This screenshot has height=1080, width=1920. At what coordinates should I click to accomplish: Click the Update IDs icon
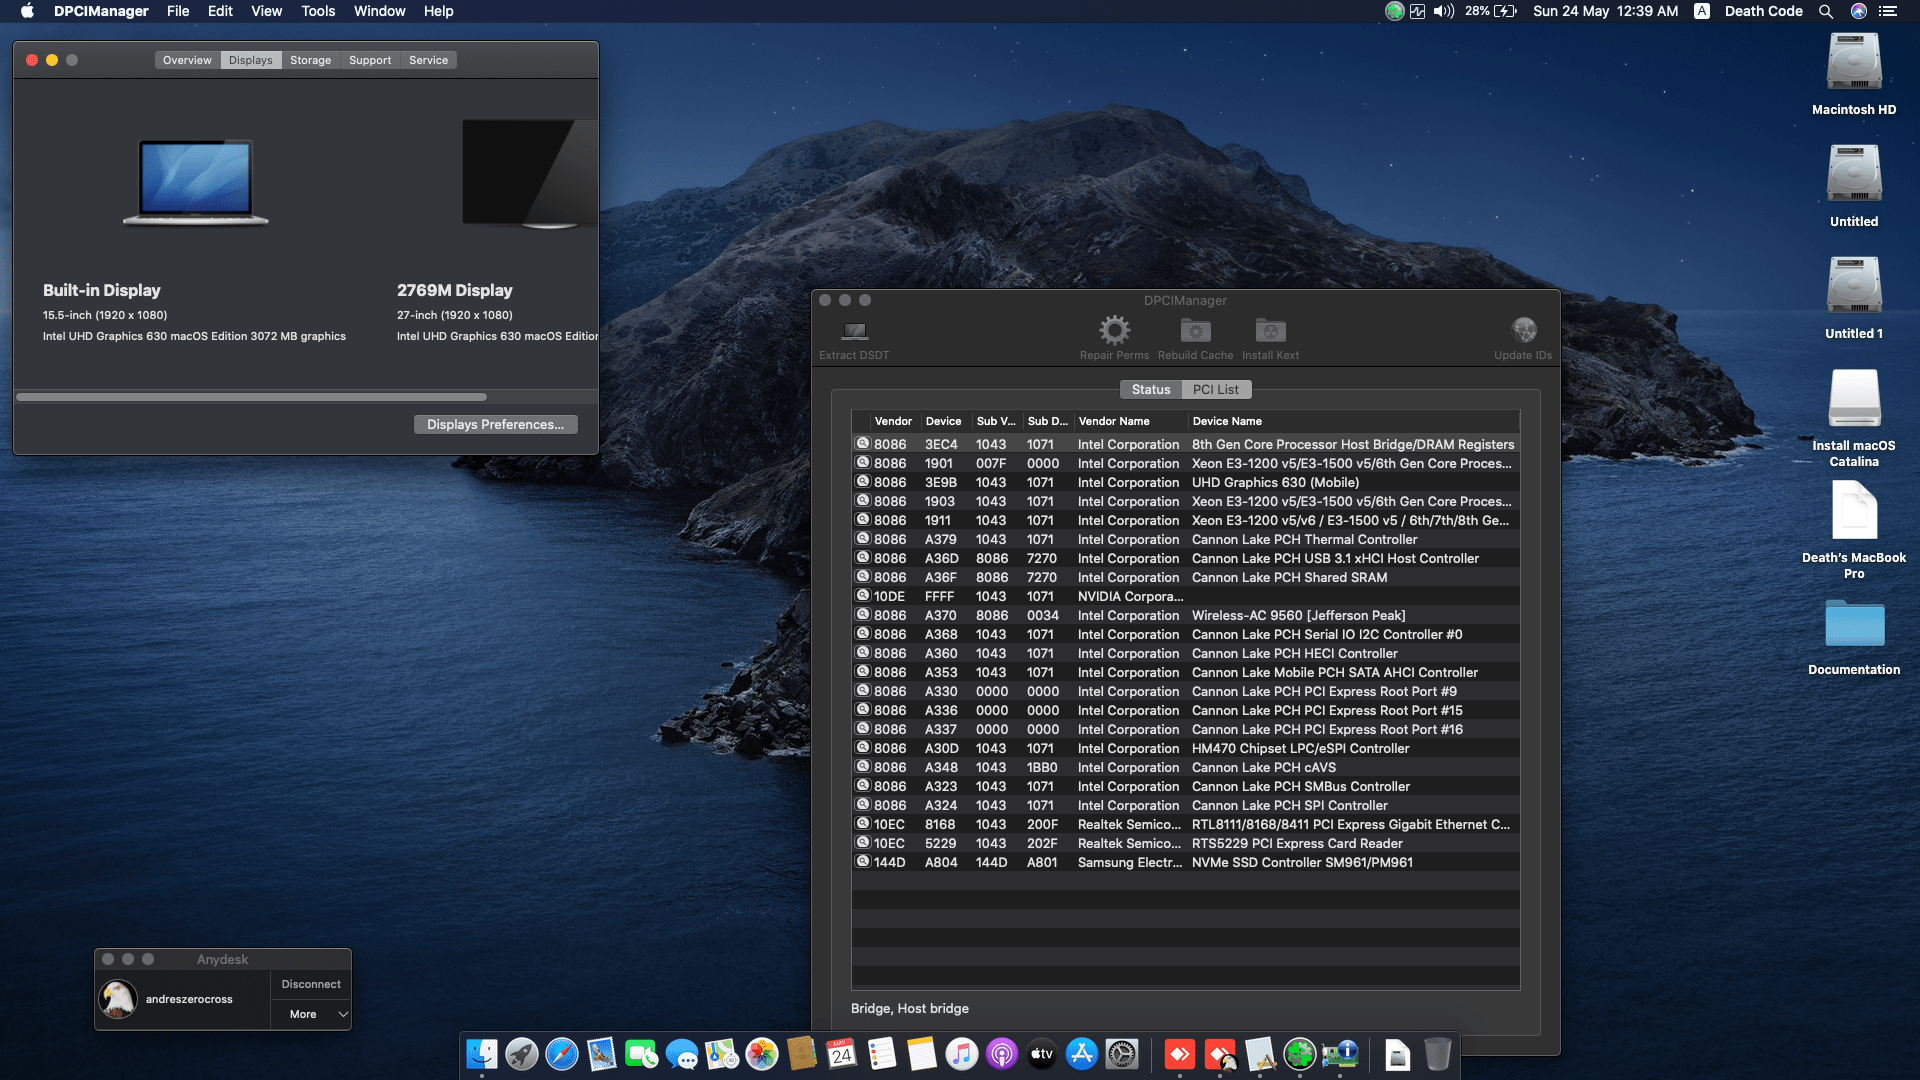[x=1523, y=330]
